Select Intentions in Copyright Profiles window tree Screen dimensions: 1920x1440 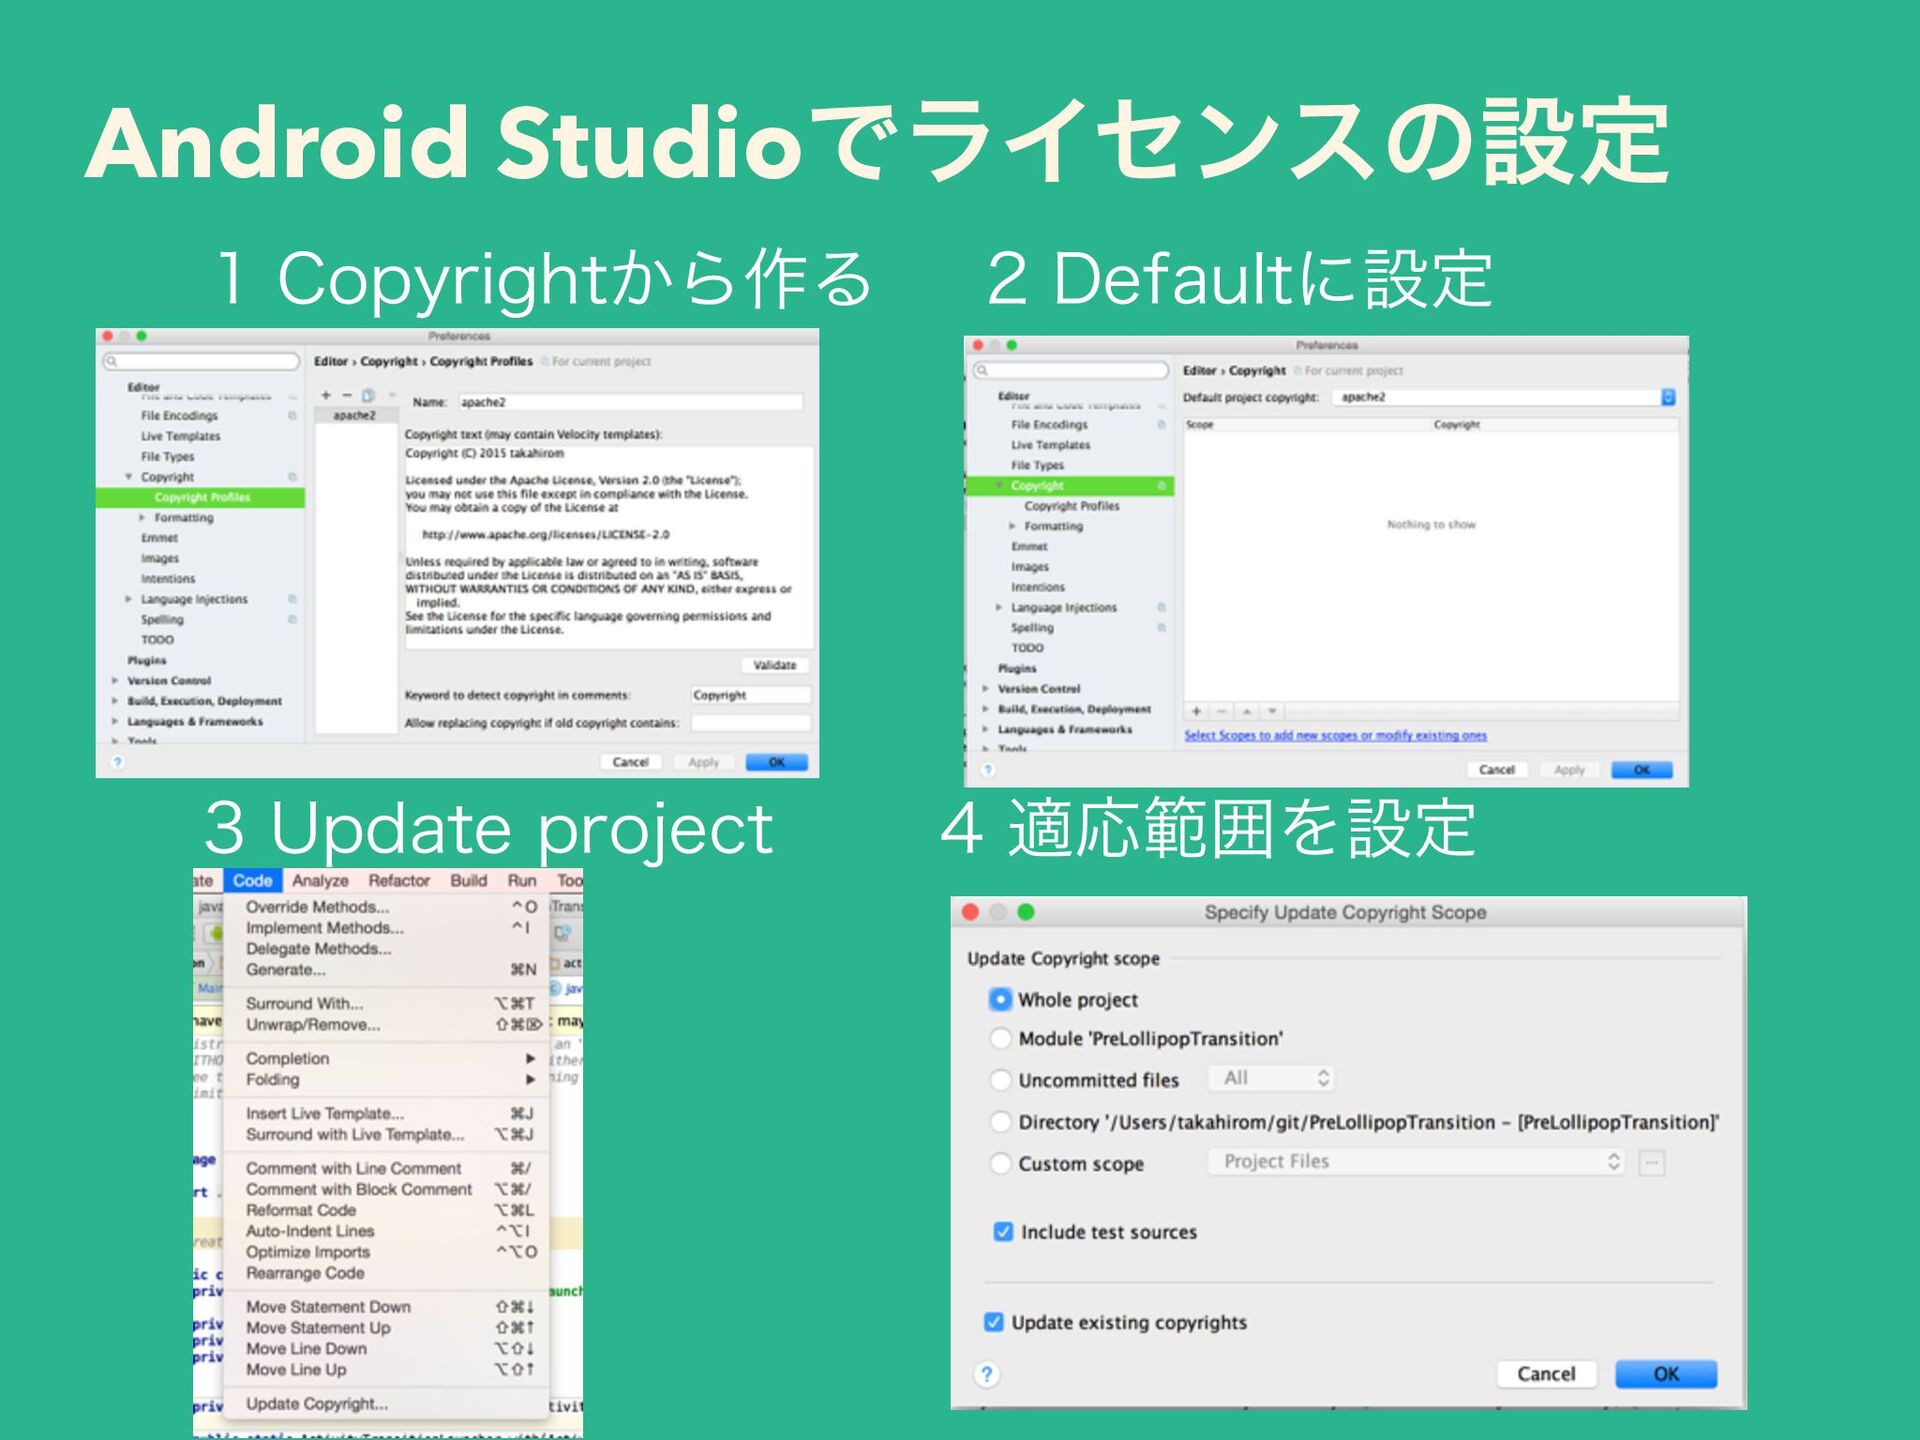(168, 579)
